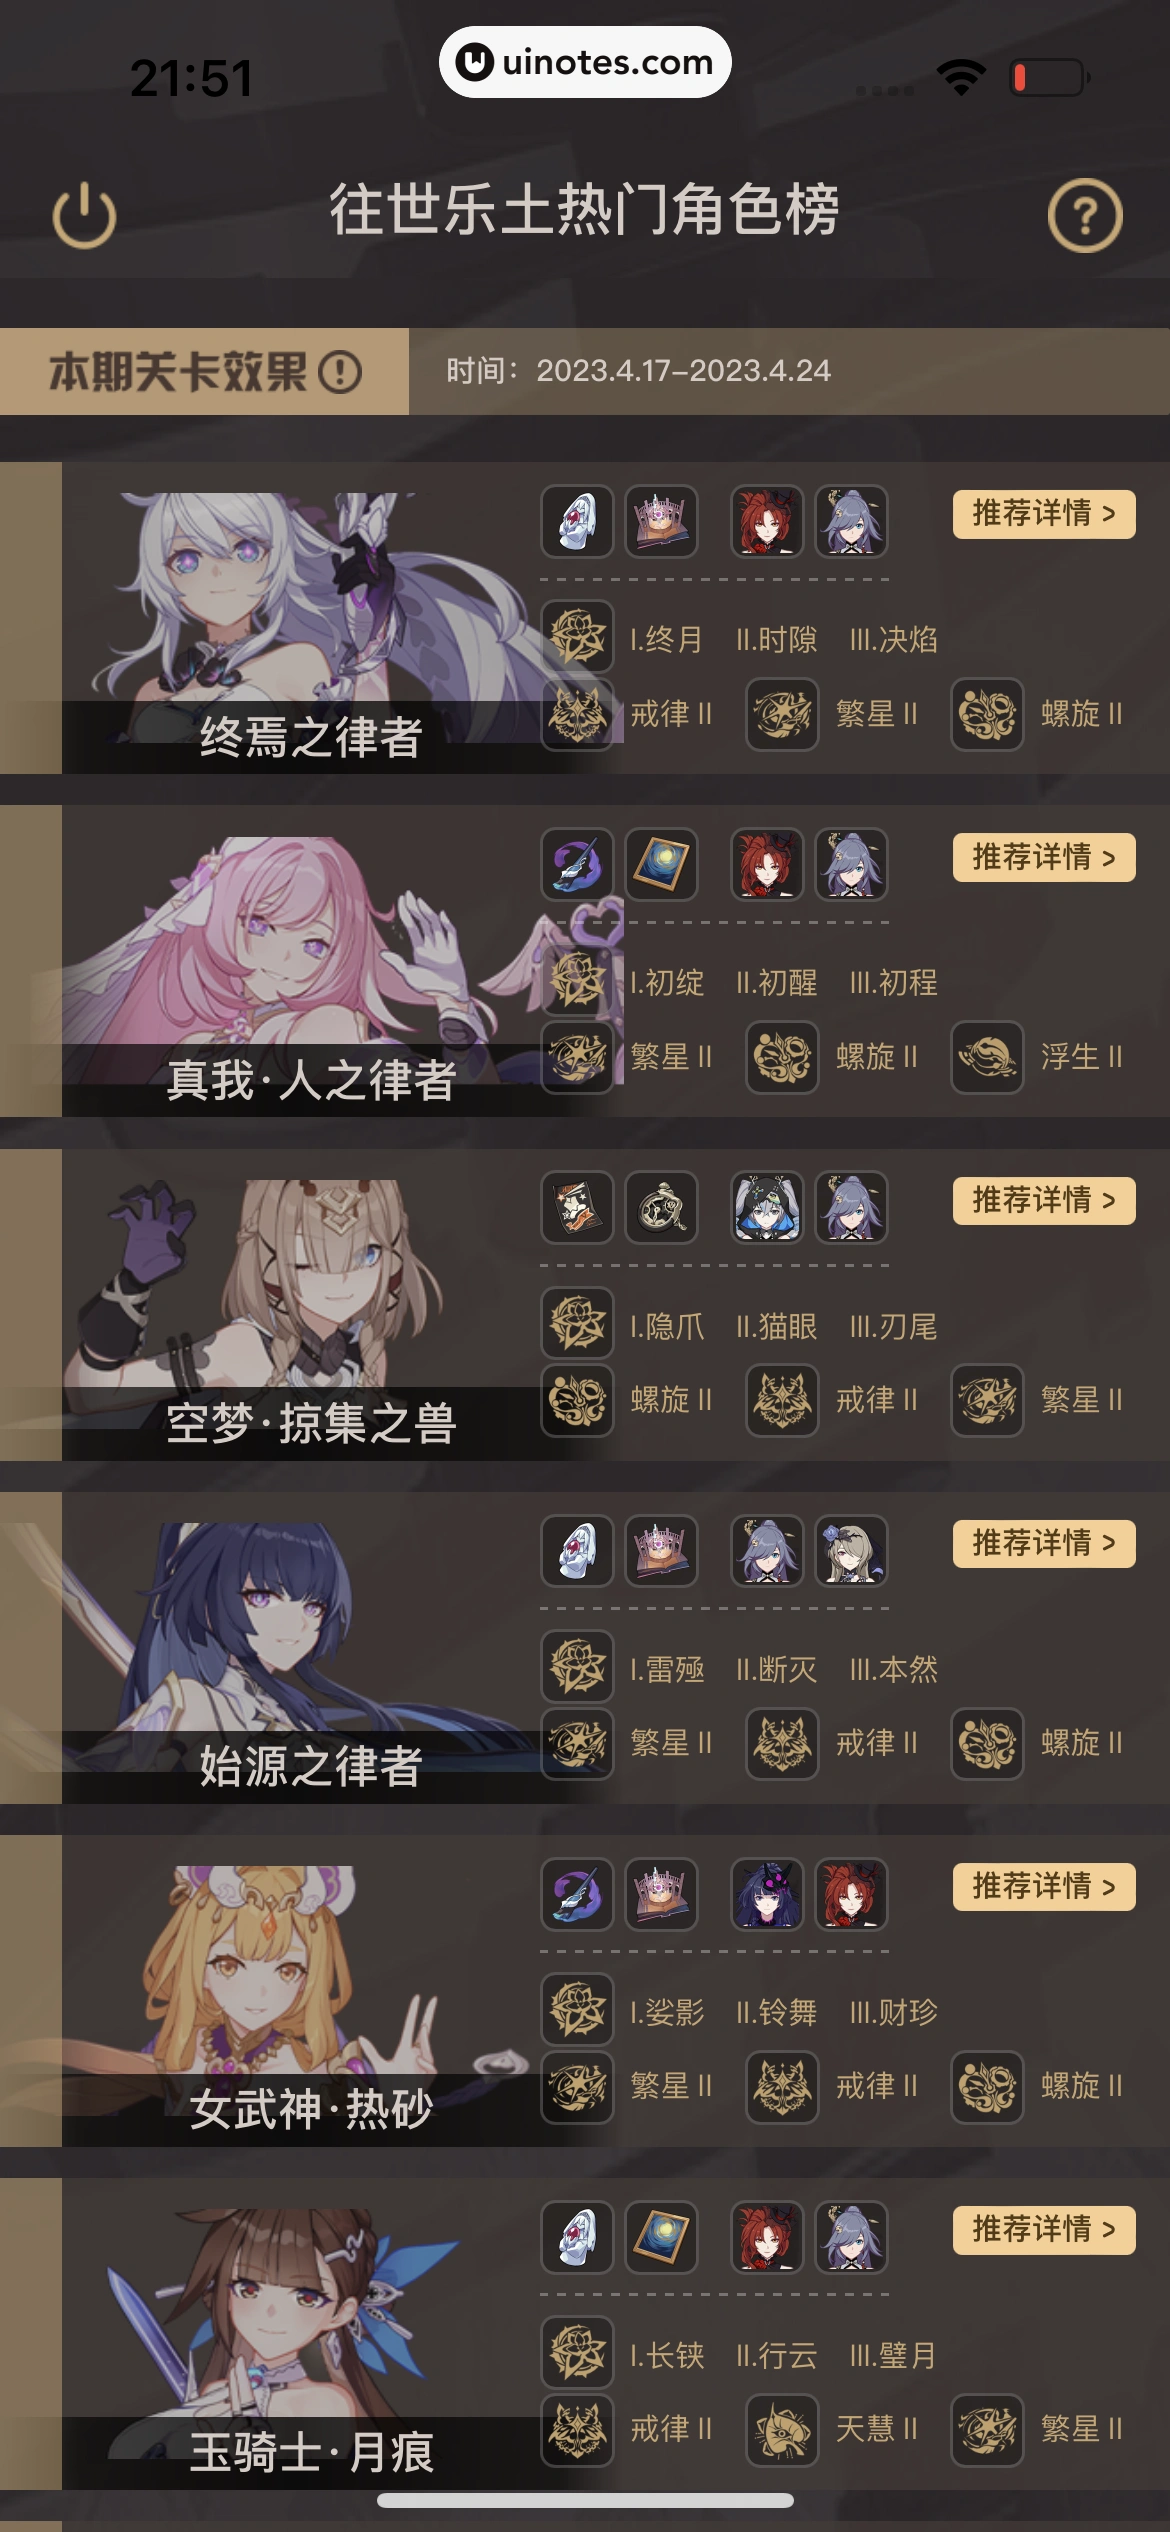Select 戒律 II sigil icon for 终焉之律者

(577, 714)
